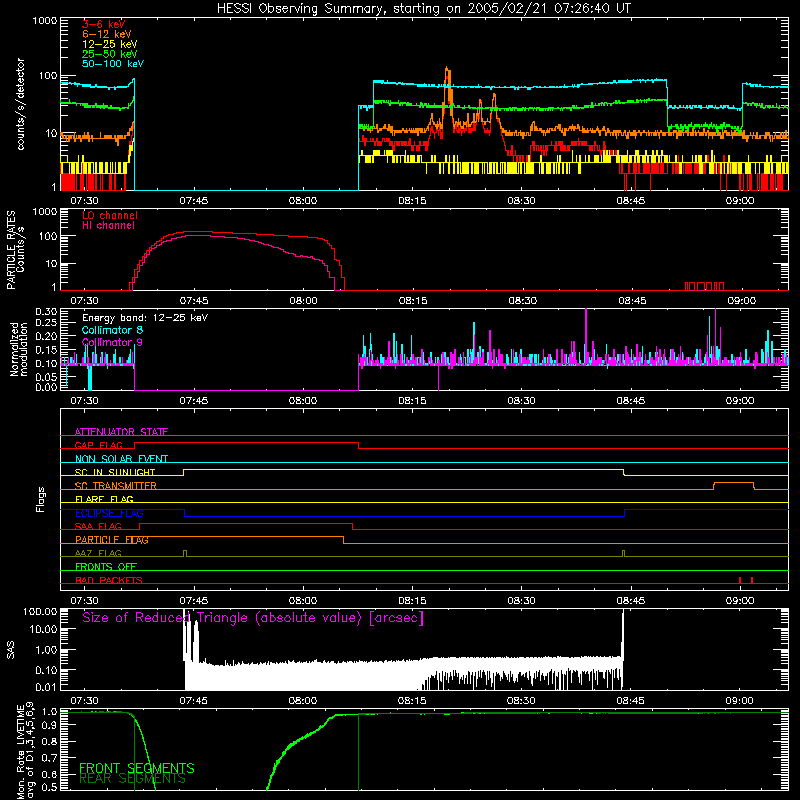The image size is (800, 800).
Task: Click the '07:45' tick label under the particle rates plot
Action: pyautogui.click(x=193, y=301)
